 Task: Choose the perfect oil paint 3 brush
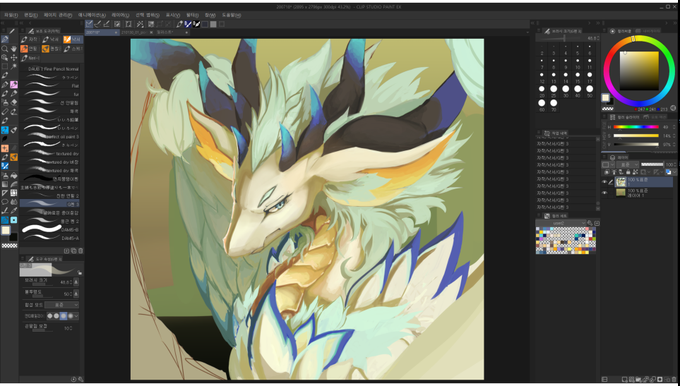tap(50, 137)
